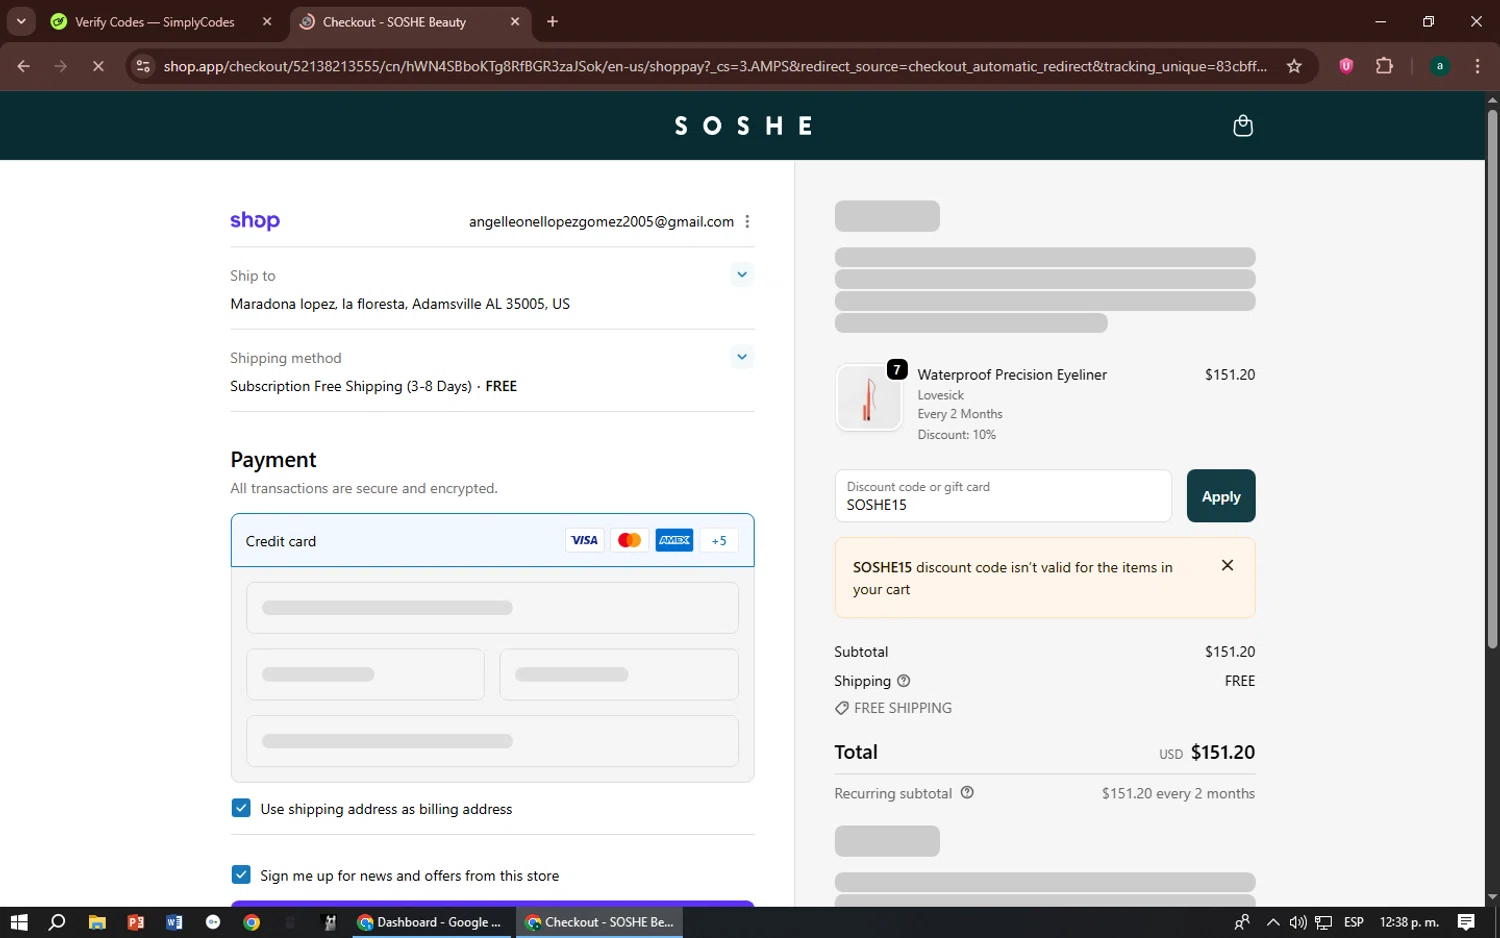The image size is (1500, 938).
Task: Open the shield browser extension icon
Action: pos(1346,66)
